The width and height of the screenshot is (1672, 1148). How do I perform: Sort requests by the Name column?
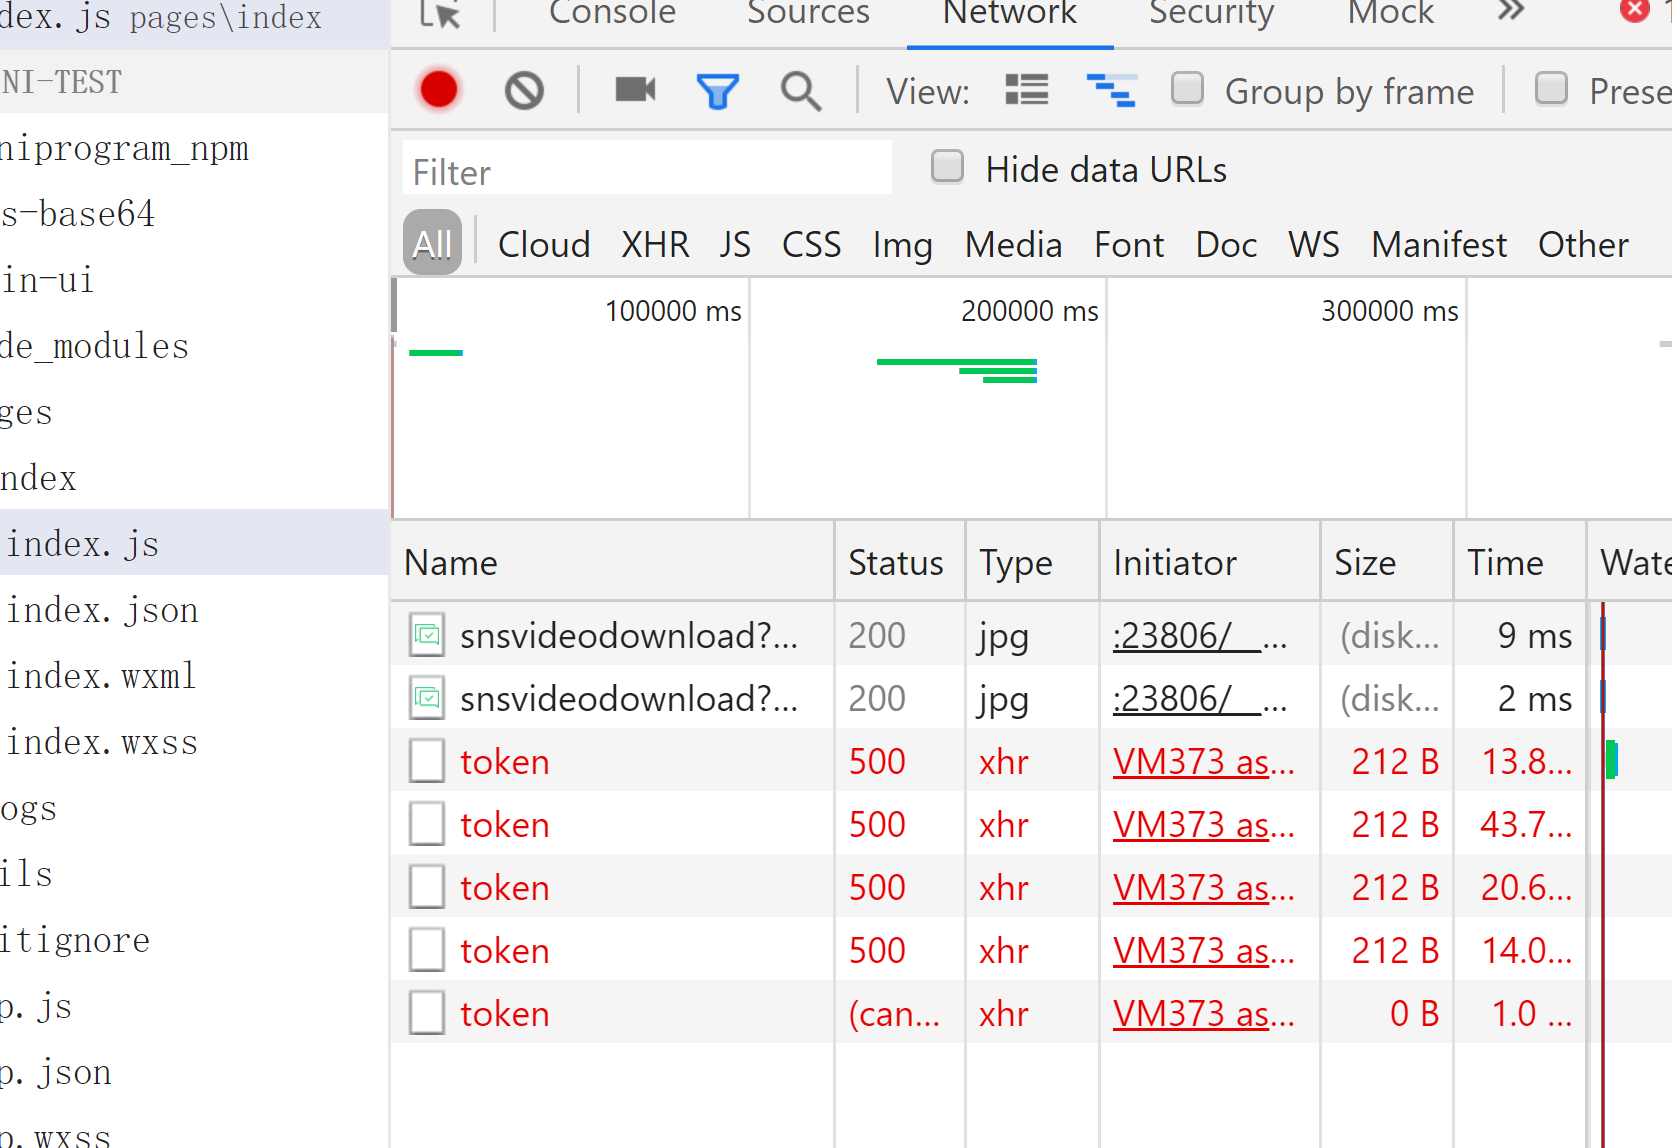[613, 562]
